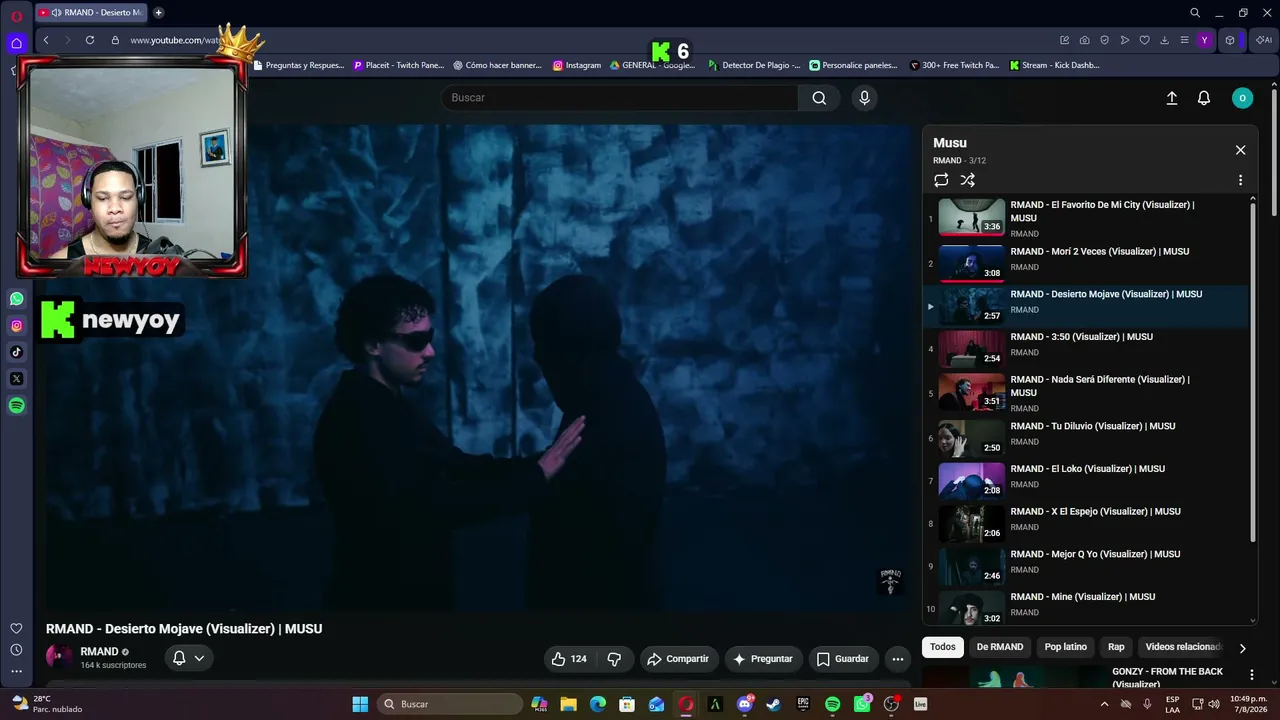Open Stream - Kick Dashboard bookmark

pos(1054,65)
